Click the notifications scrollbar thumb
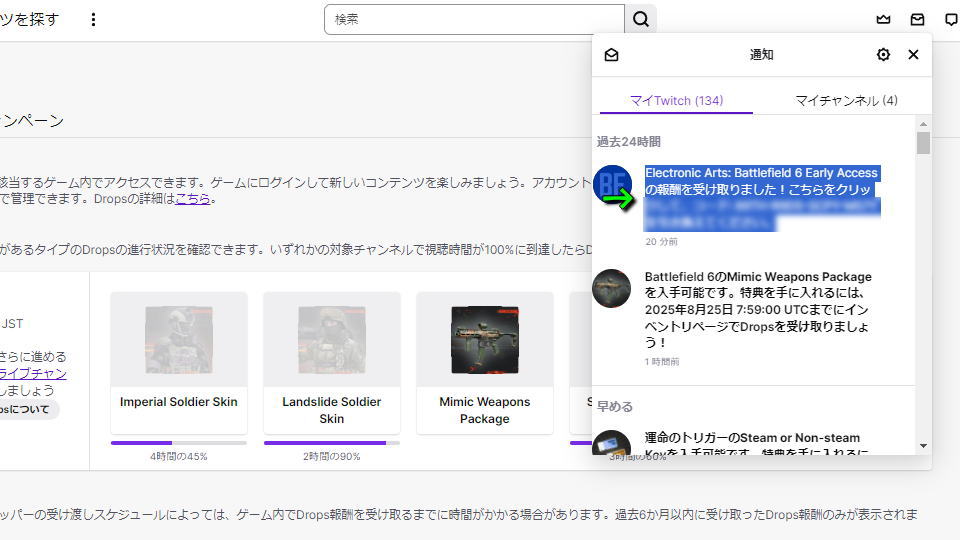The width and height of the screenshot is (960, 540). (923, 143)
